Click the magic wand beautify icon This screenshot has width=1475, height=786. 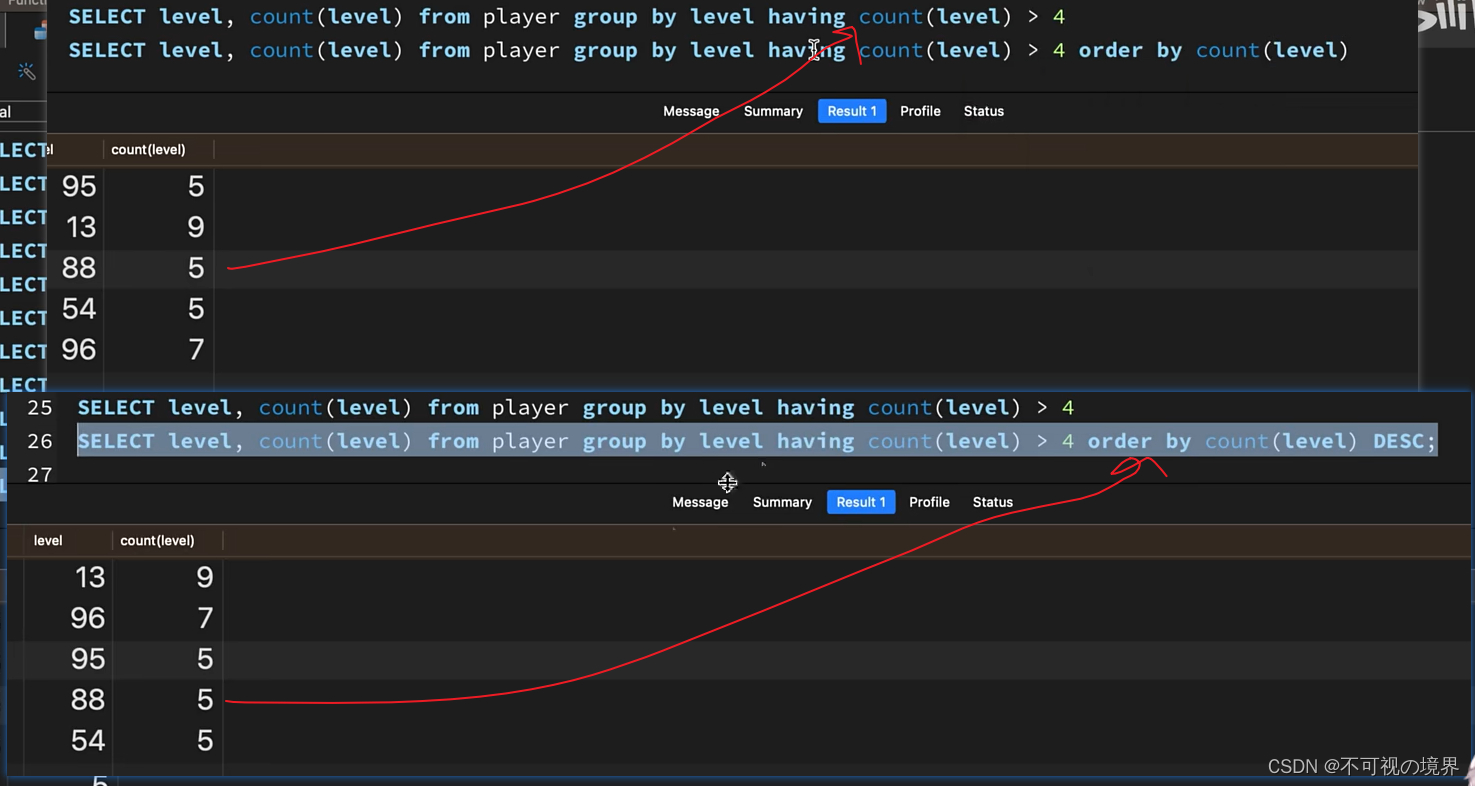pos(27,71)
